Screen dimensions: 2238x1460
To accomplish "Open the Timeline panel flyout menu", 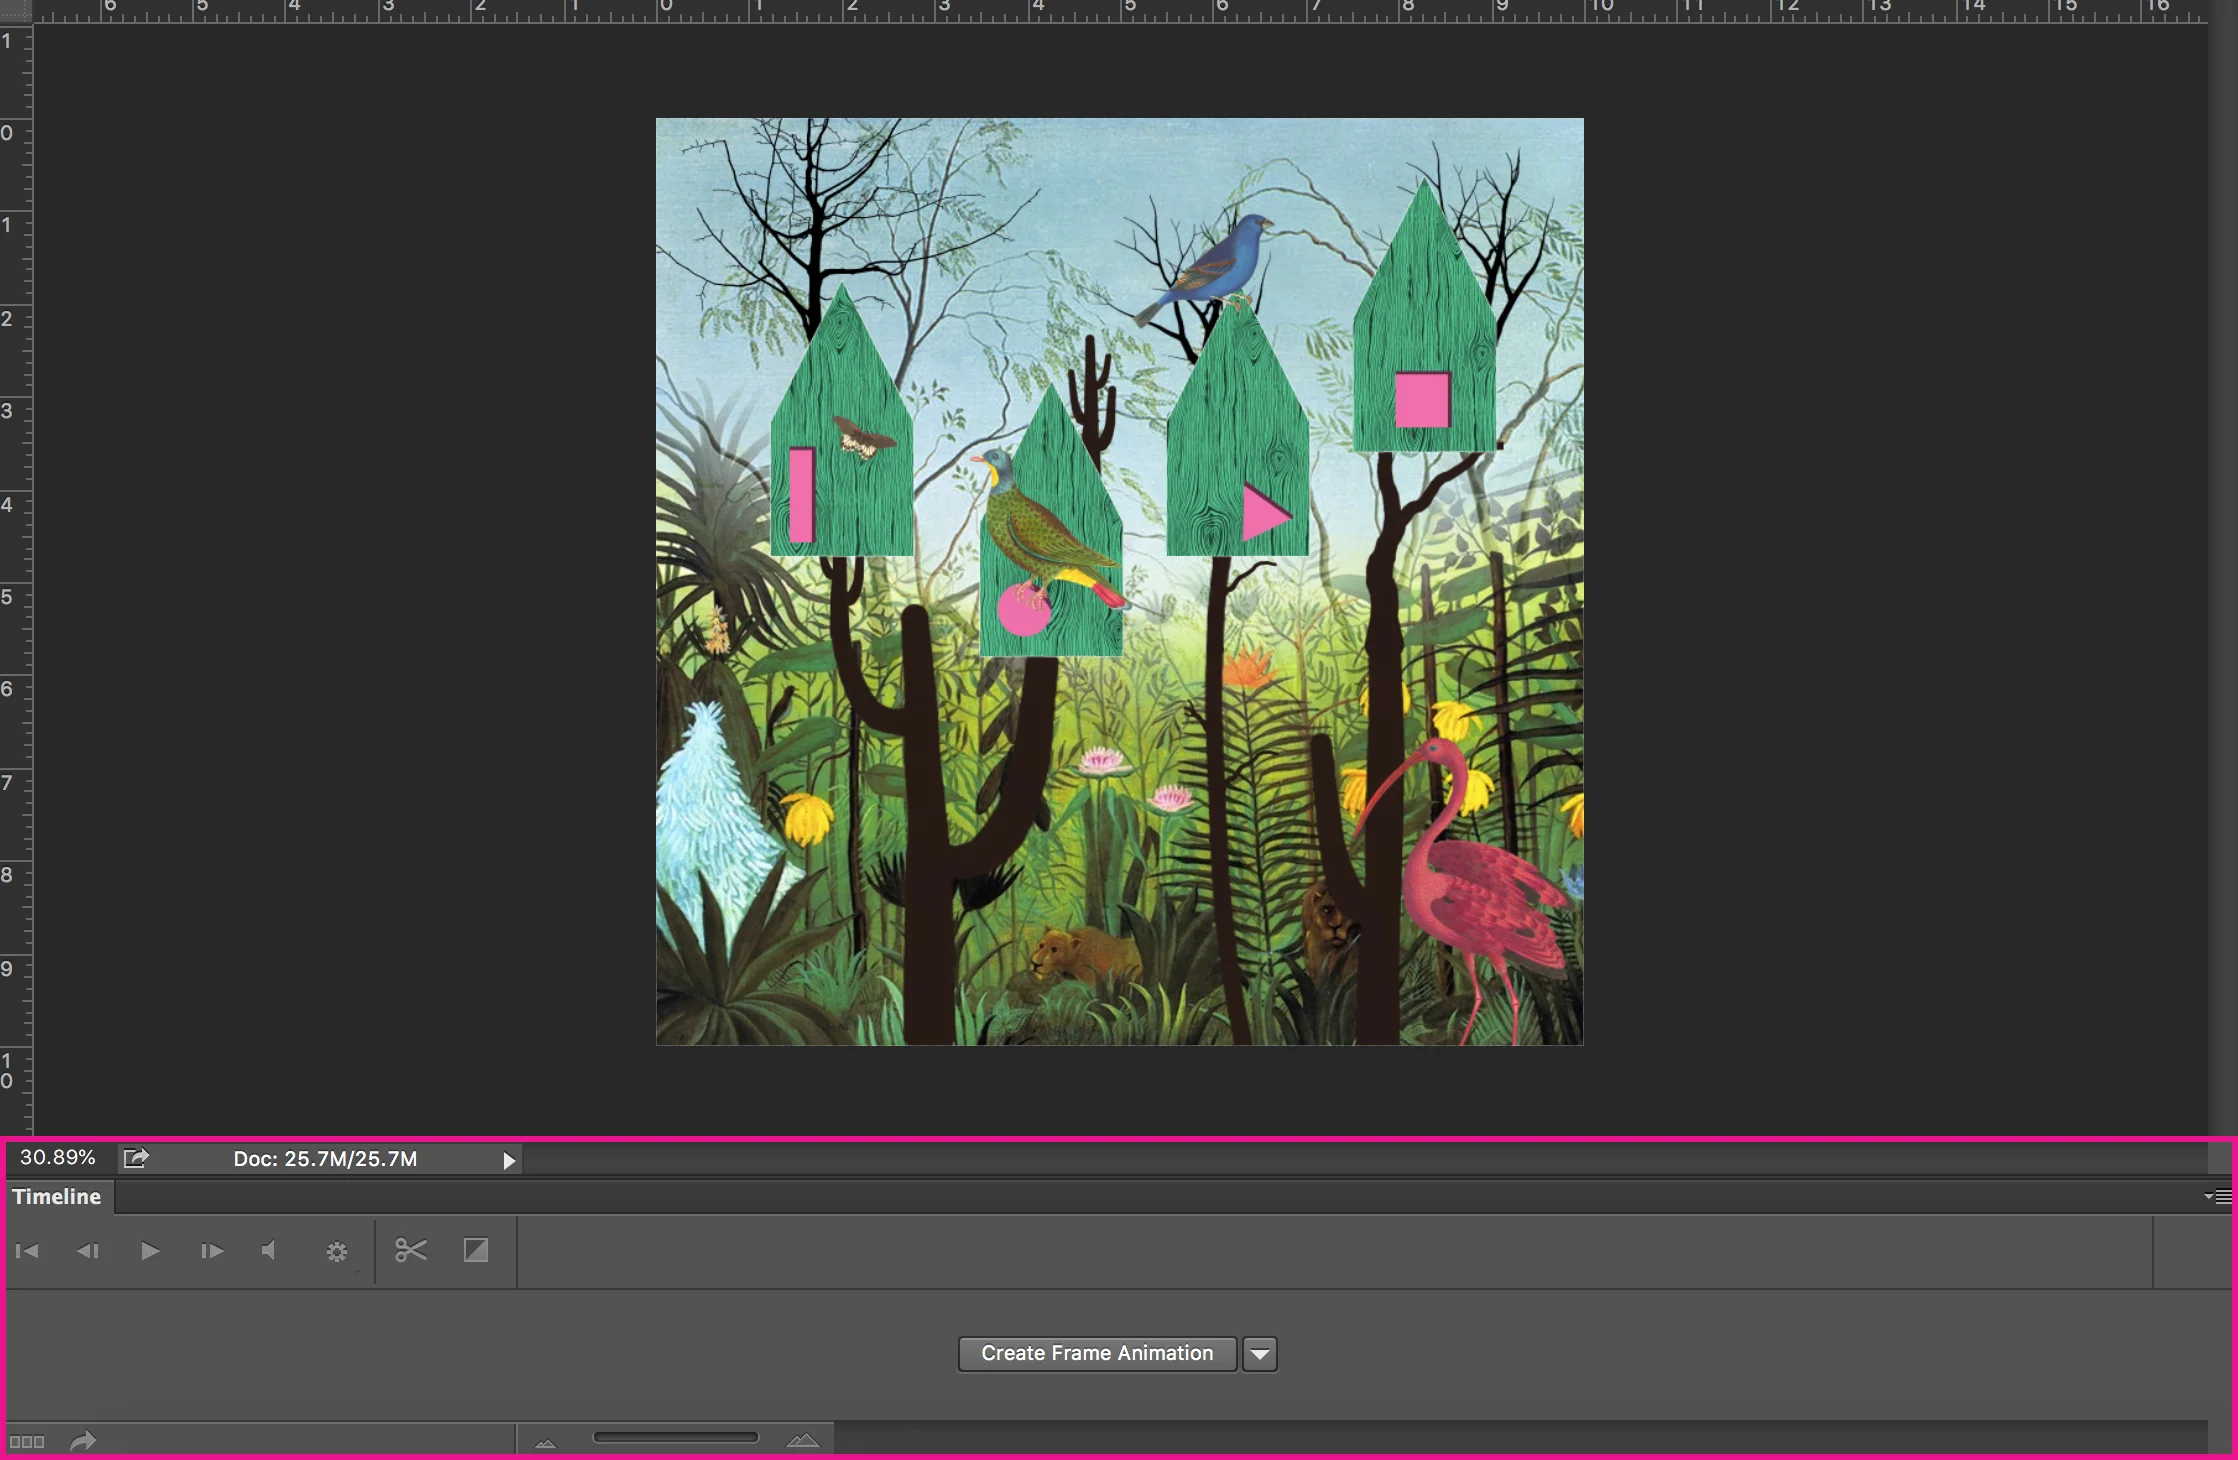I will pos(2217,1196).
